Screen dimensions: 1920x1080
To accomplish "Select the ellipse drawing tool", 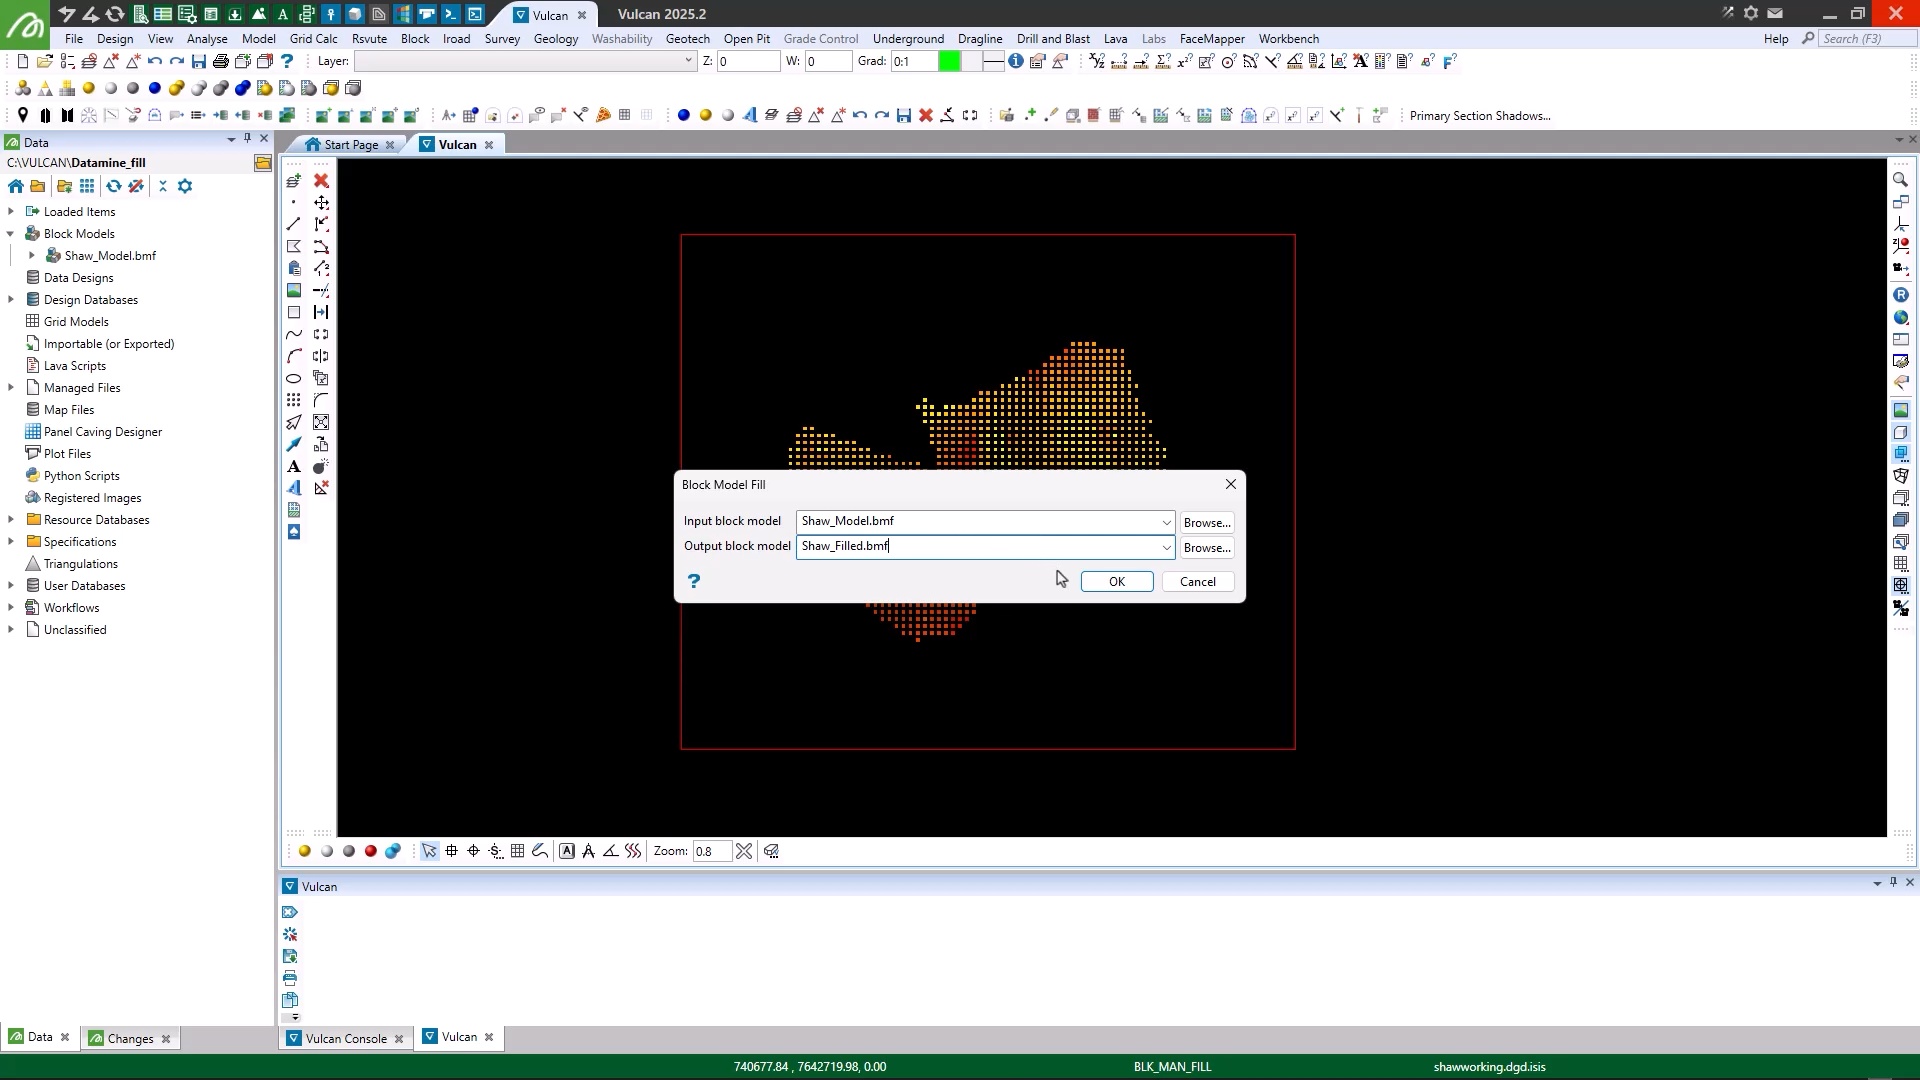I will pyautogui.click(x=294, y=379).
